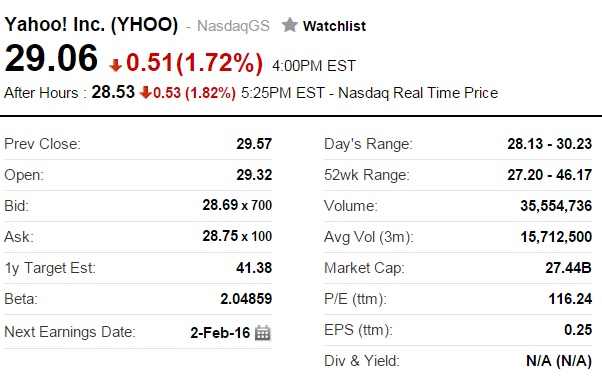Select the Prev Close value 29.57
602x378 pixels.
254,144
